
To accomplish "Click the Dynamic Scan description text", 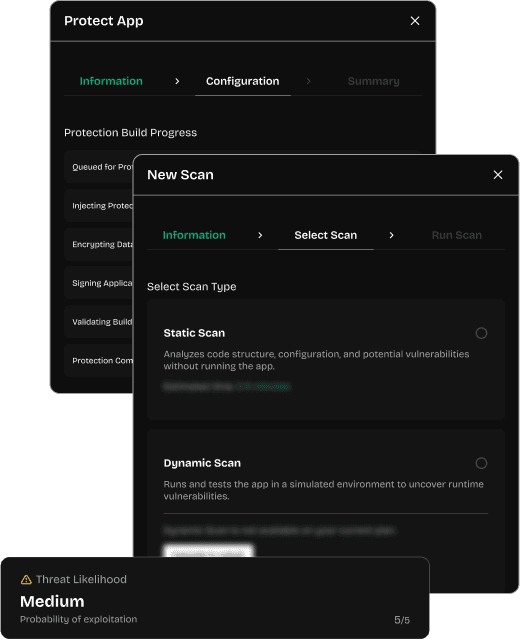I will pos(324,490).
